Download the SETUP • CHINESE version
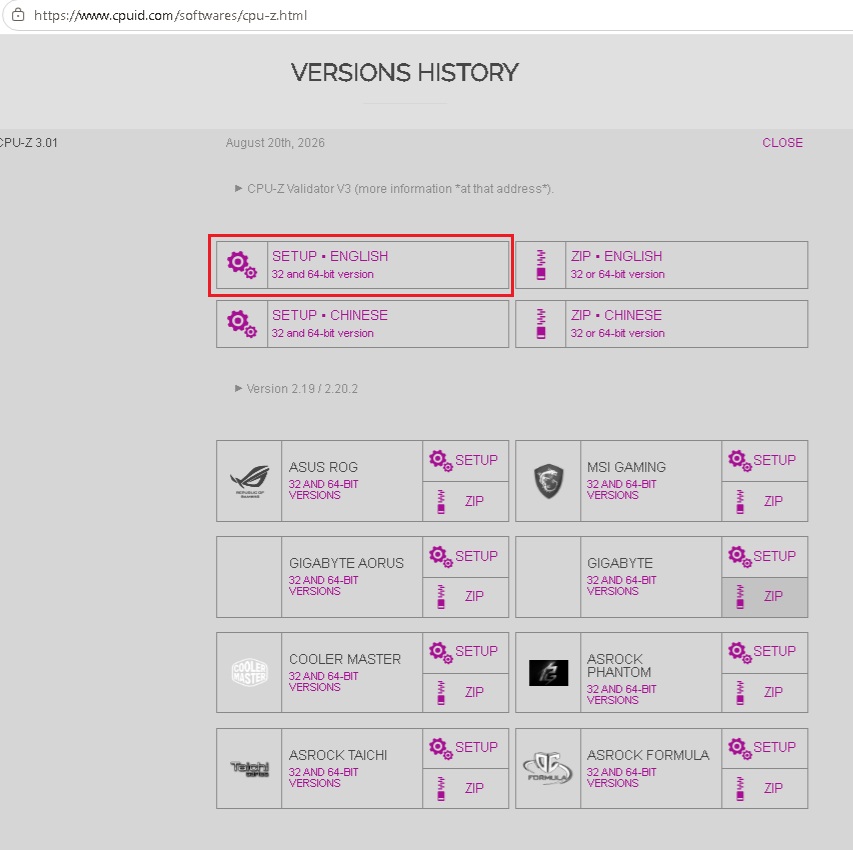853x850 pixels. (362, 324)
